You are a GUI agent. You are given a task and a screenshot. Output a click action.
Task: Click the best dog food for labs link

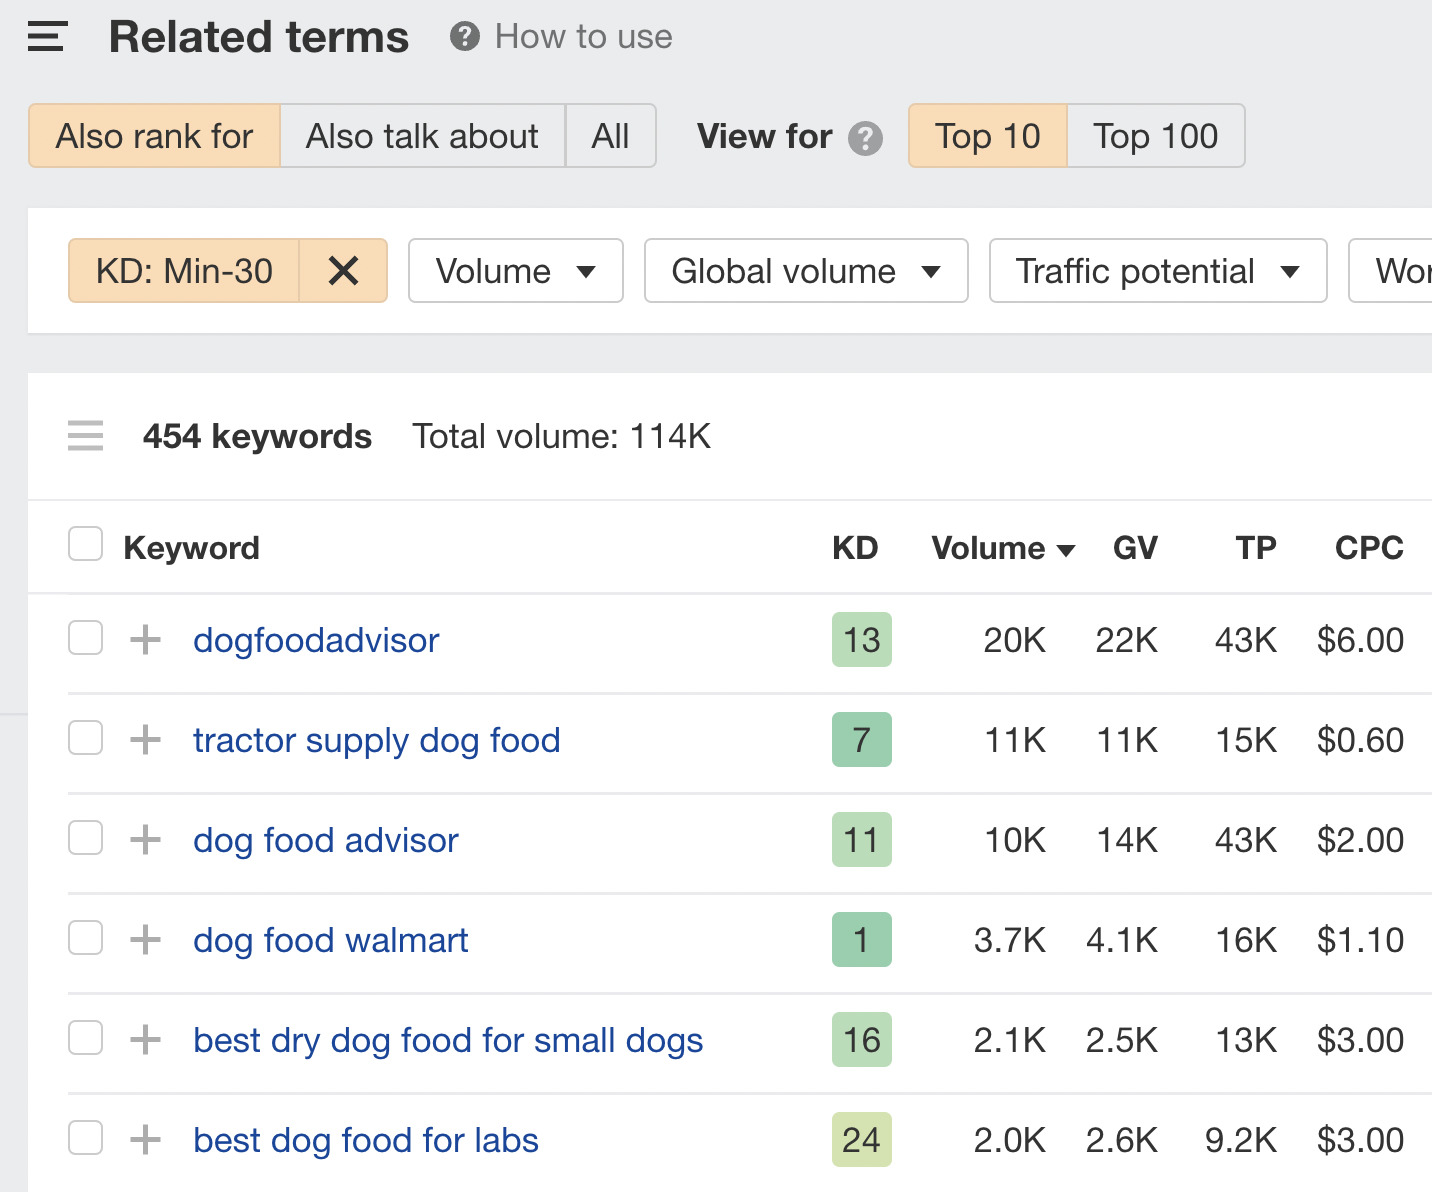[x=365, y=1139]
